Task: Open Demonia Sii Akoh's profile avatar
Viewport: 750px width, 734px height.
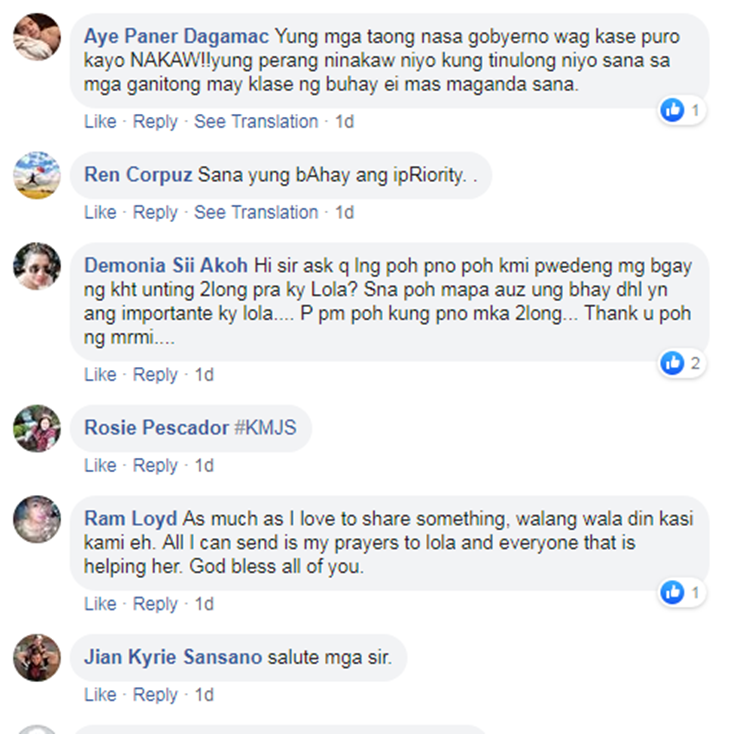Action: tap(37, 266)
